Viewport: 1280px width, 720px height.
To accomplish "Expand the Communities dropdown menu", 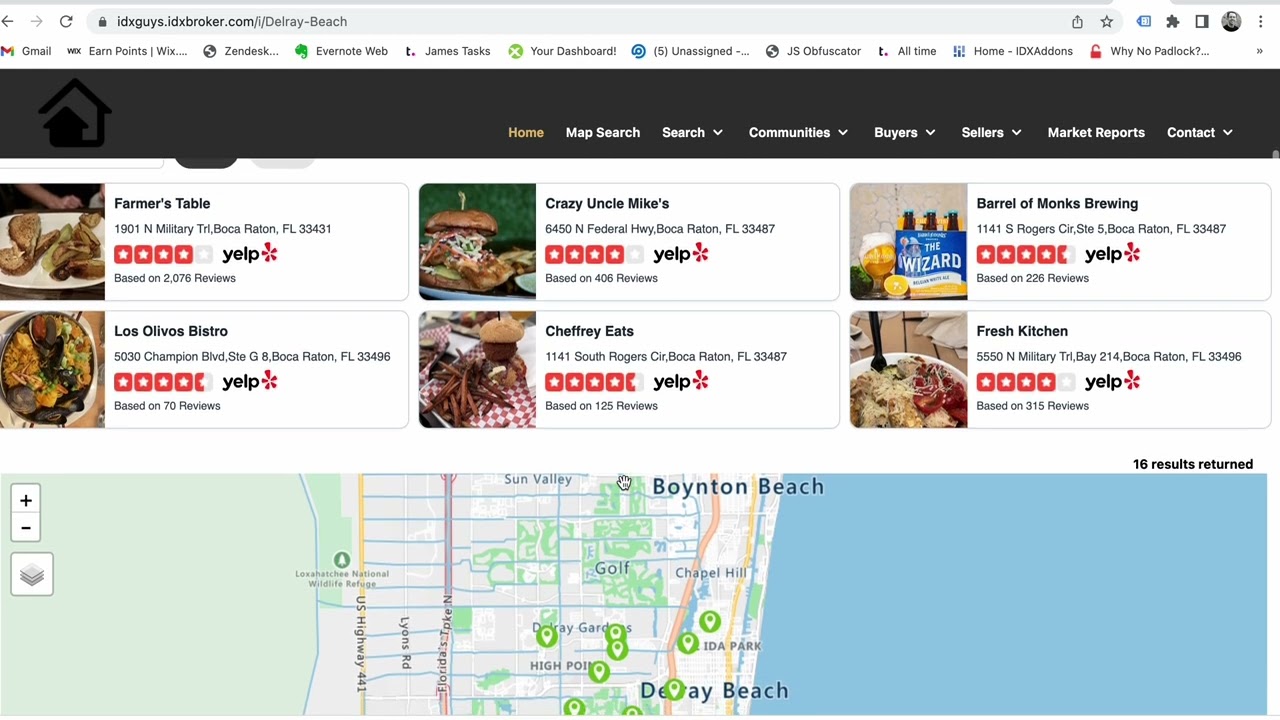I will [x=798, y=132].
